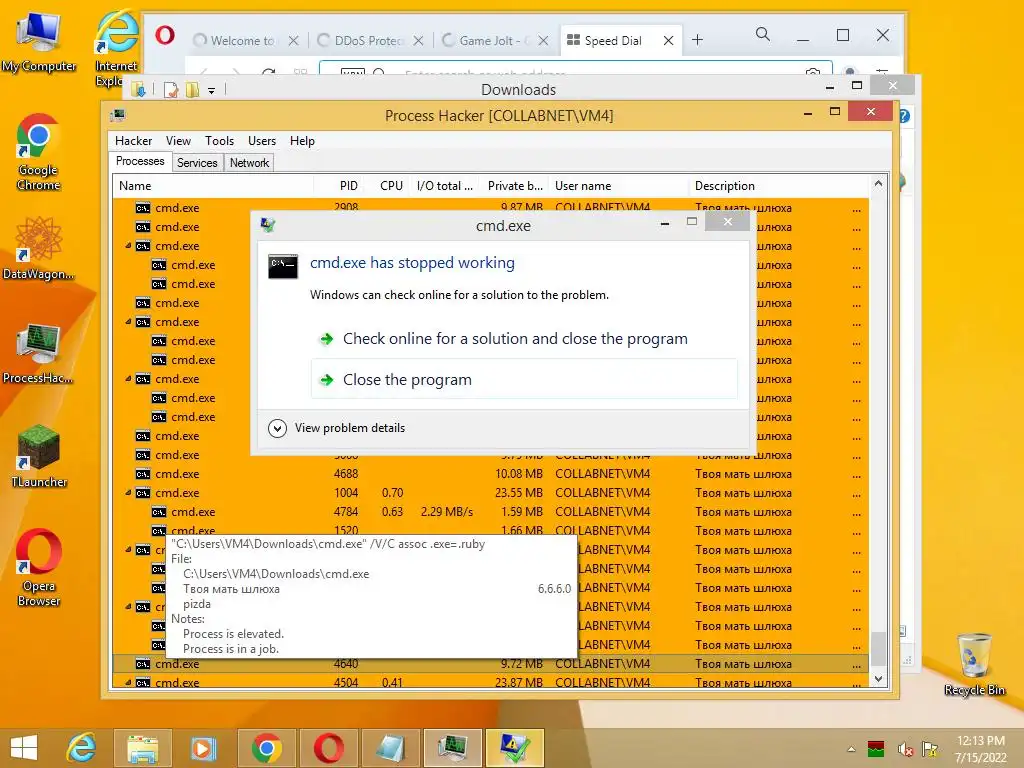The height and width of the screenshot is (768, 1024).
Task: Open Internet Explorer desktop shortcut
Action: (116, 49)
